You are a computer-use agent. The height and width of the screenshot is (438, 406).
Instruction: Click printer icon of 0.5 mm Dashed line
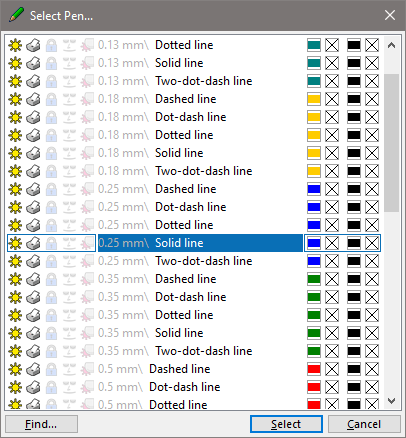33,369
